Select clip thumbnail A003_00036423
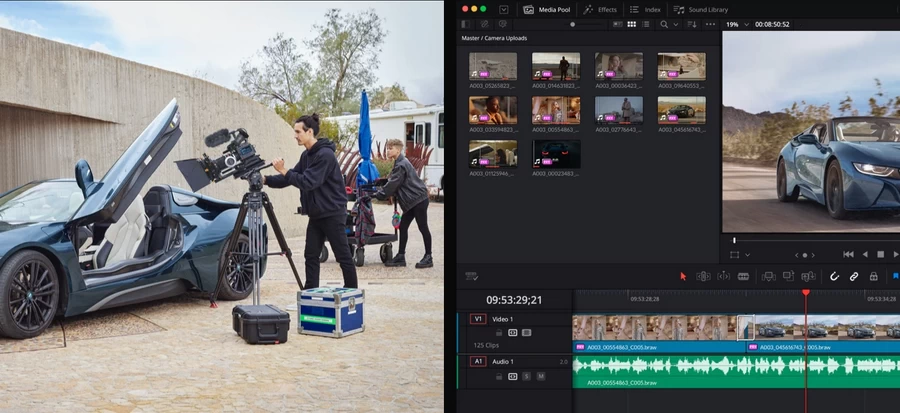The height and width of the screenshot is (413, 900). (x=619, y=67)
